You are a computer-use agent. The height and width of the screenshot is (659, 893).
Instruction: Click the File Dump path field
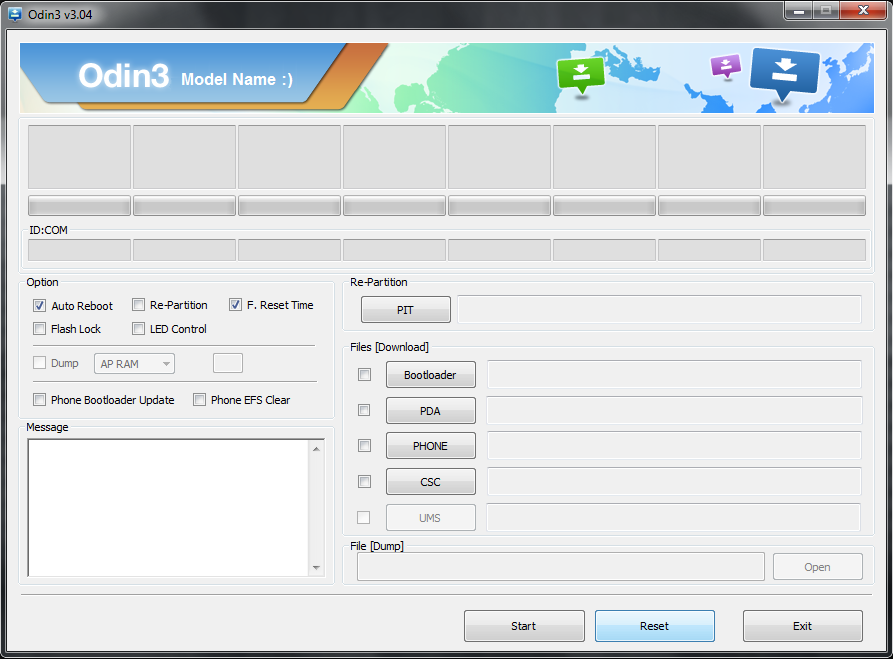pyautogui.click(x=560, y=567)
